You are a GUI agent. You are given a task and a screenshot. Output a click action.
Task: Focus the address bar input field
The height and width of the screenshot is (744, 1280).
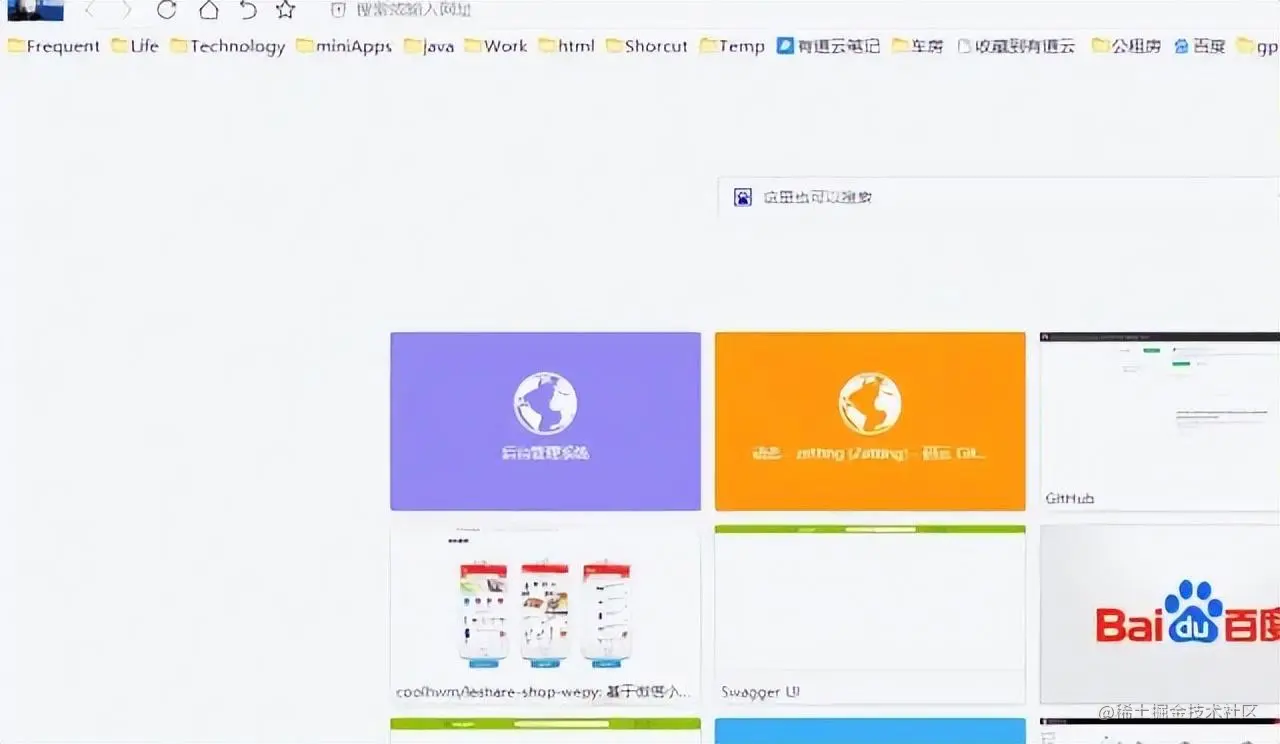800,10
